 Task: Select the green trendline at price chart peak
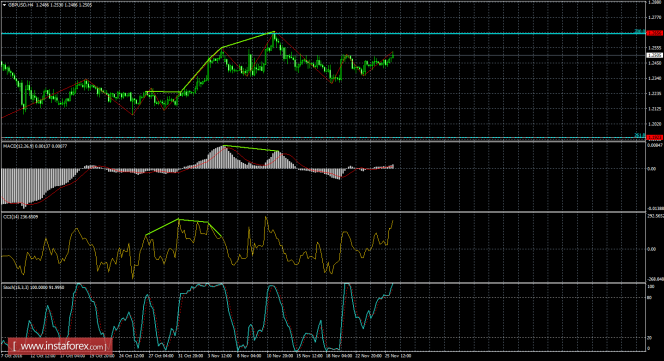248,39
